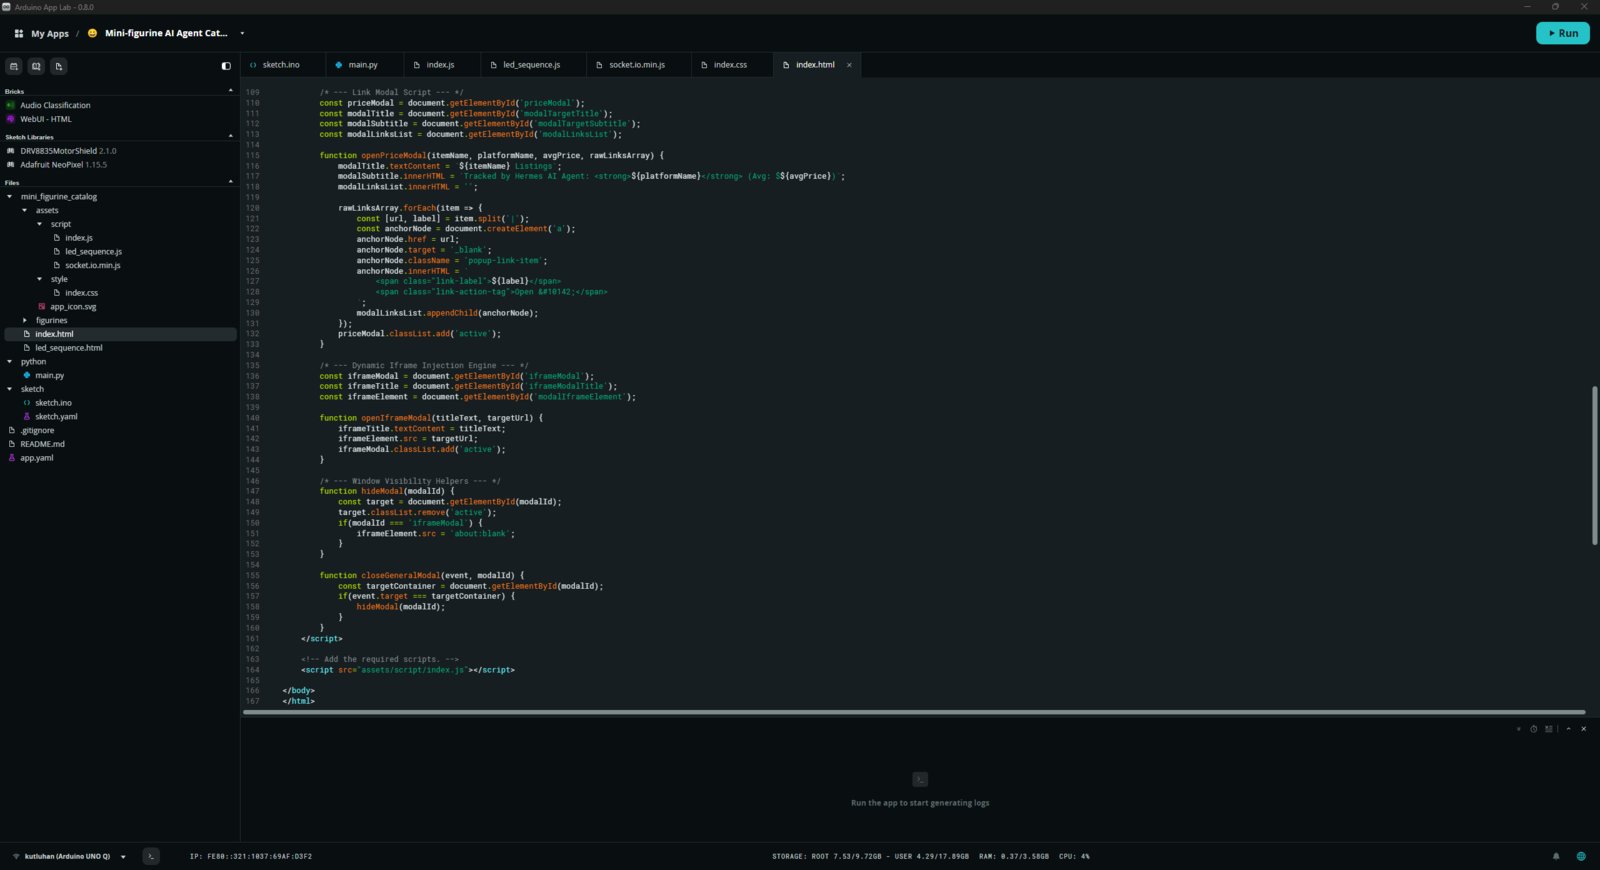1600x870 pixels.
Task: Collapse the style folder
Action: 40,279
